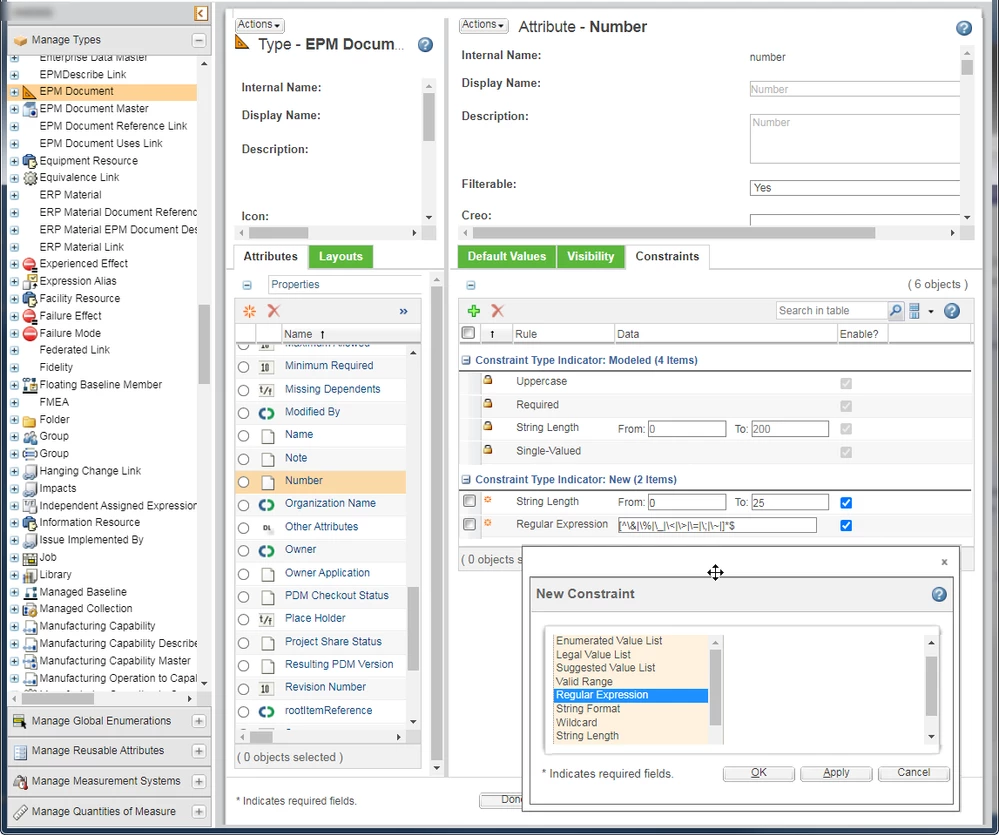Click the attribute list vertical scrollbar
The height and width of the screenshot is (835, 999).
click(413, 627)
